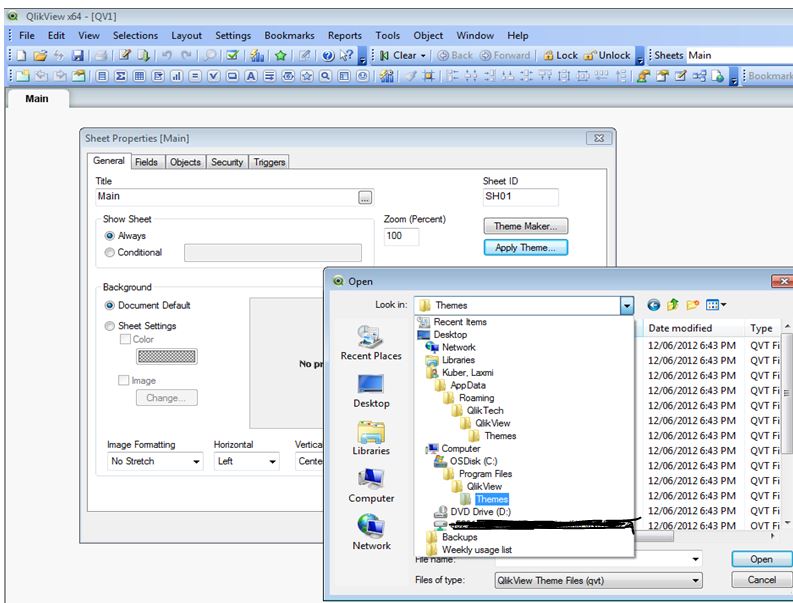Select the Conditional show sheet option

pyautogui.click(x=110, y=253)
